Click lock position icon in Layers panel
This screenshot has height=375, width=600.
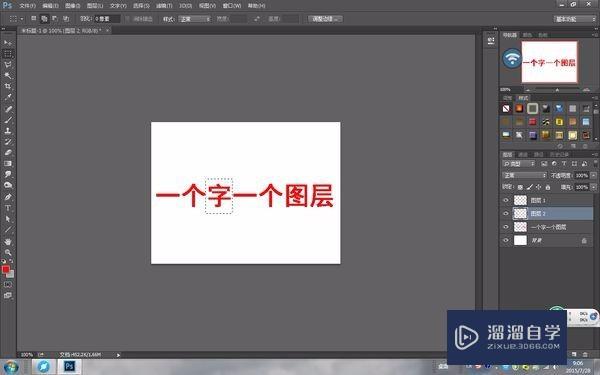point(539,187)
